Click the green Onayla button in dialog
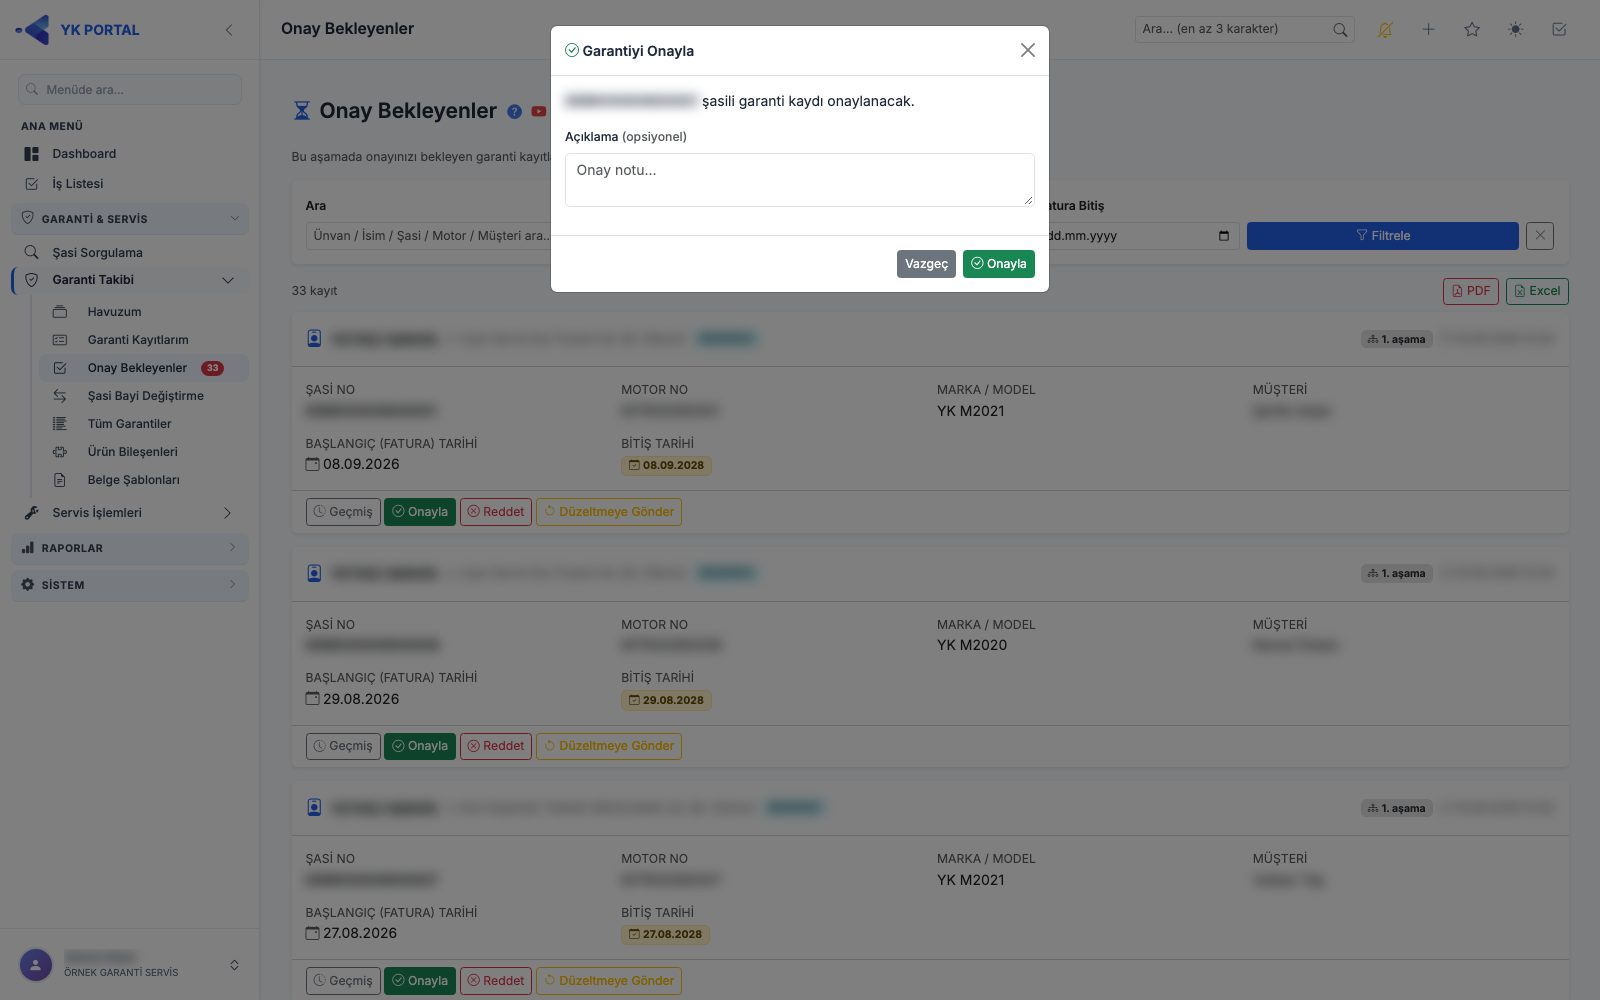This screenshot has width=1600, height=1000. (x=998, y=264)
